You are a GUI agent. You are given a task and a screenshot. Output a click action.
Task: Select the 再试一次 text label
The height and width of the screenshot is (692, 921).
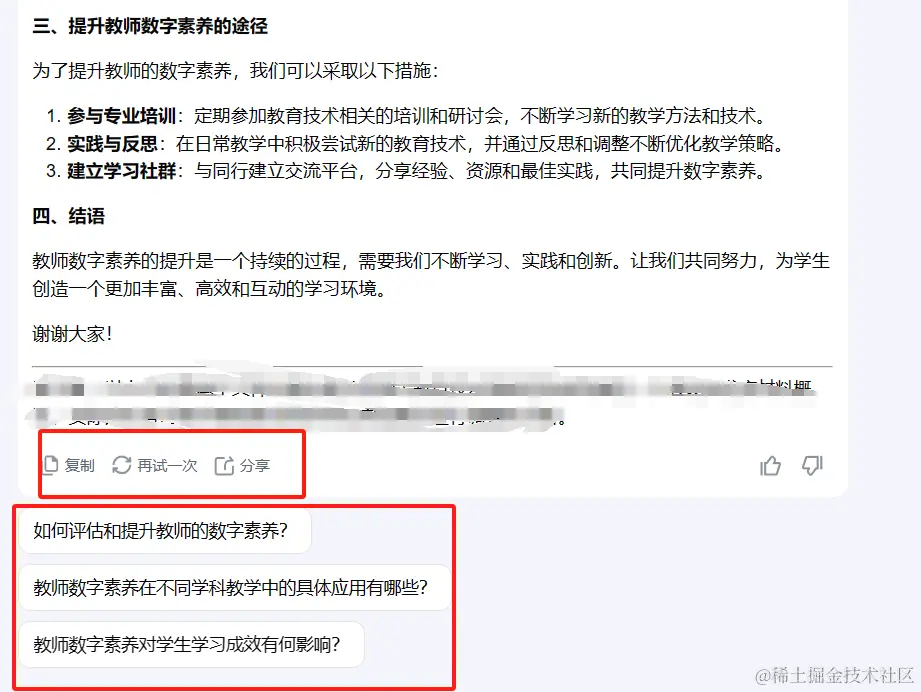(167, 466)
